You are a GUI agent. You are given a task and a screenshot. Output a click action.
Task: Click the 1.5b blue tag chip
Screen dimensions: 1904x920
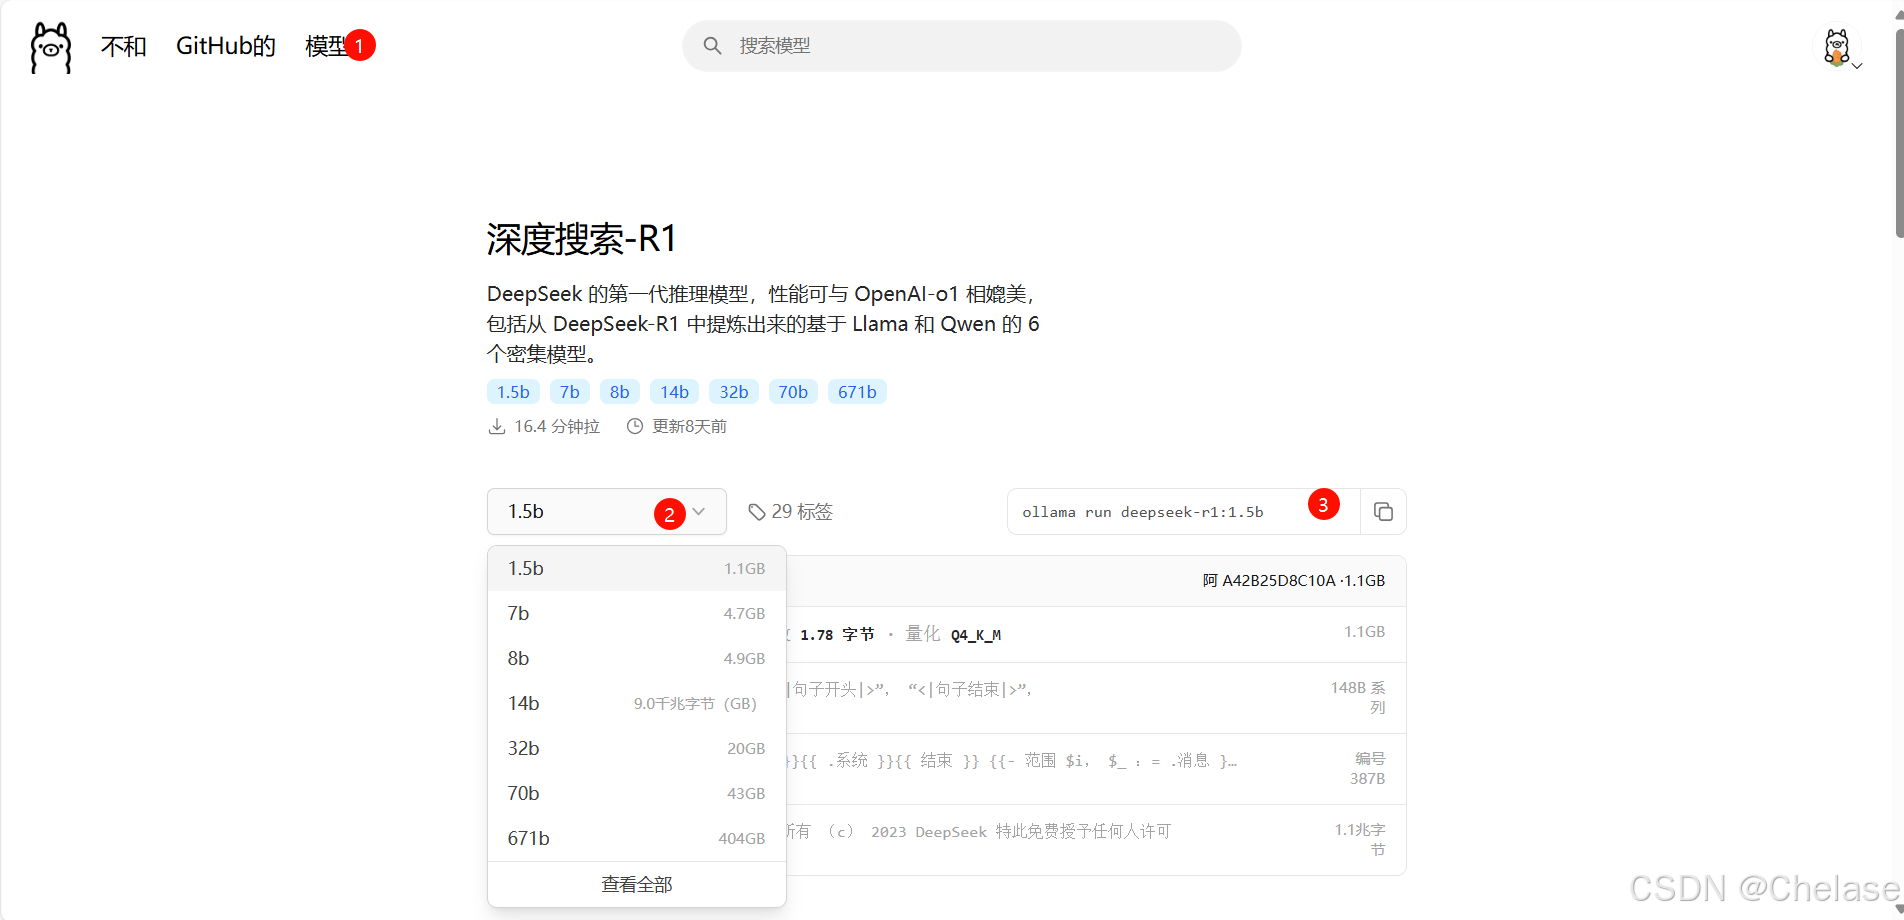point(514,392)
